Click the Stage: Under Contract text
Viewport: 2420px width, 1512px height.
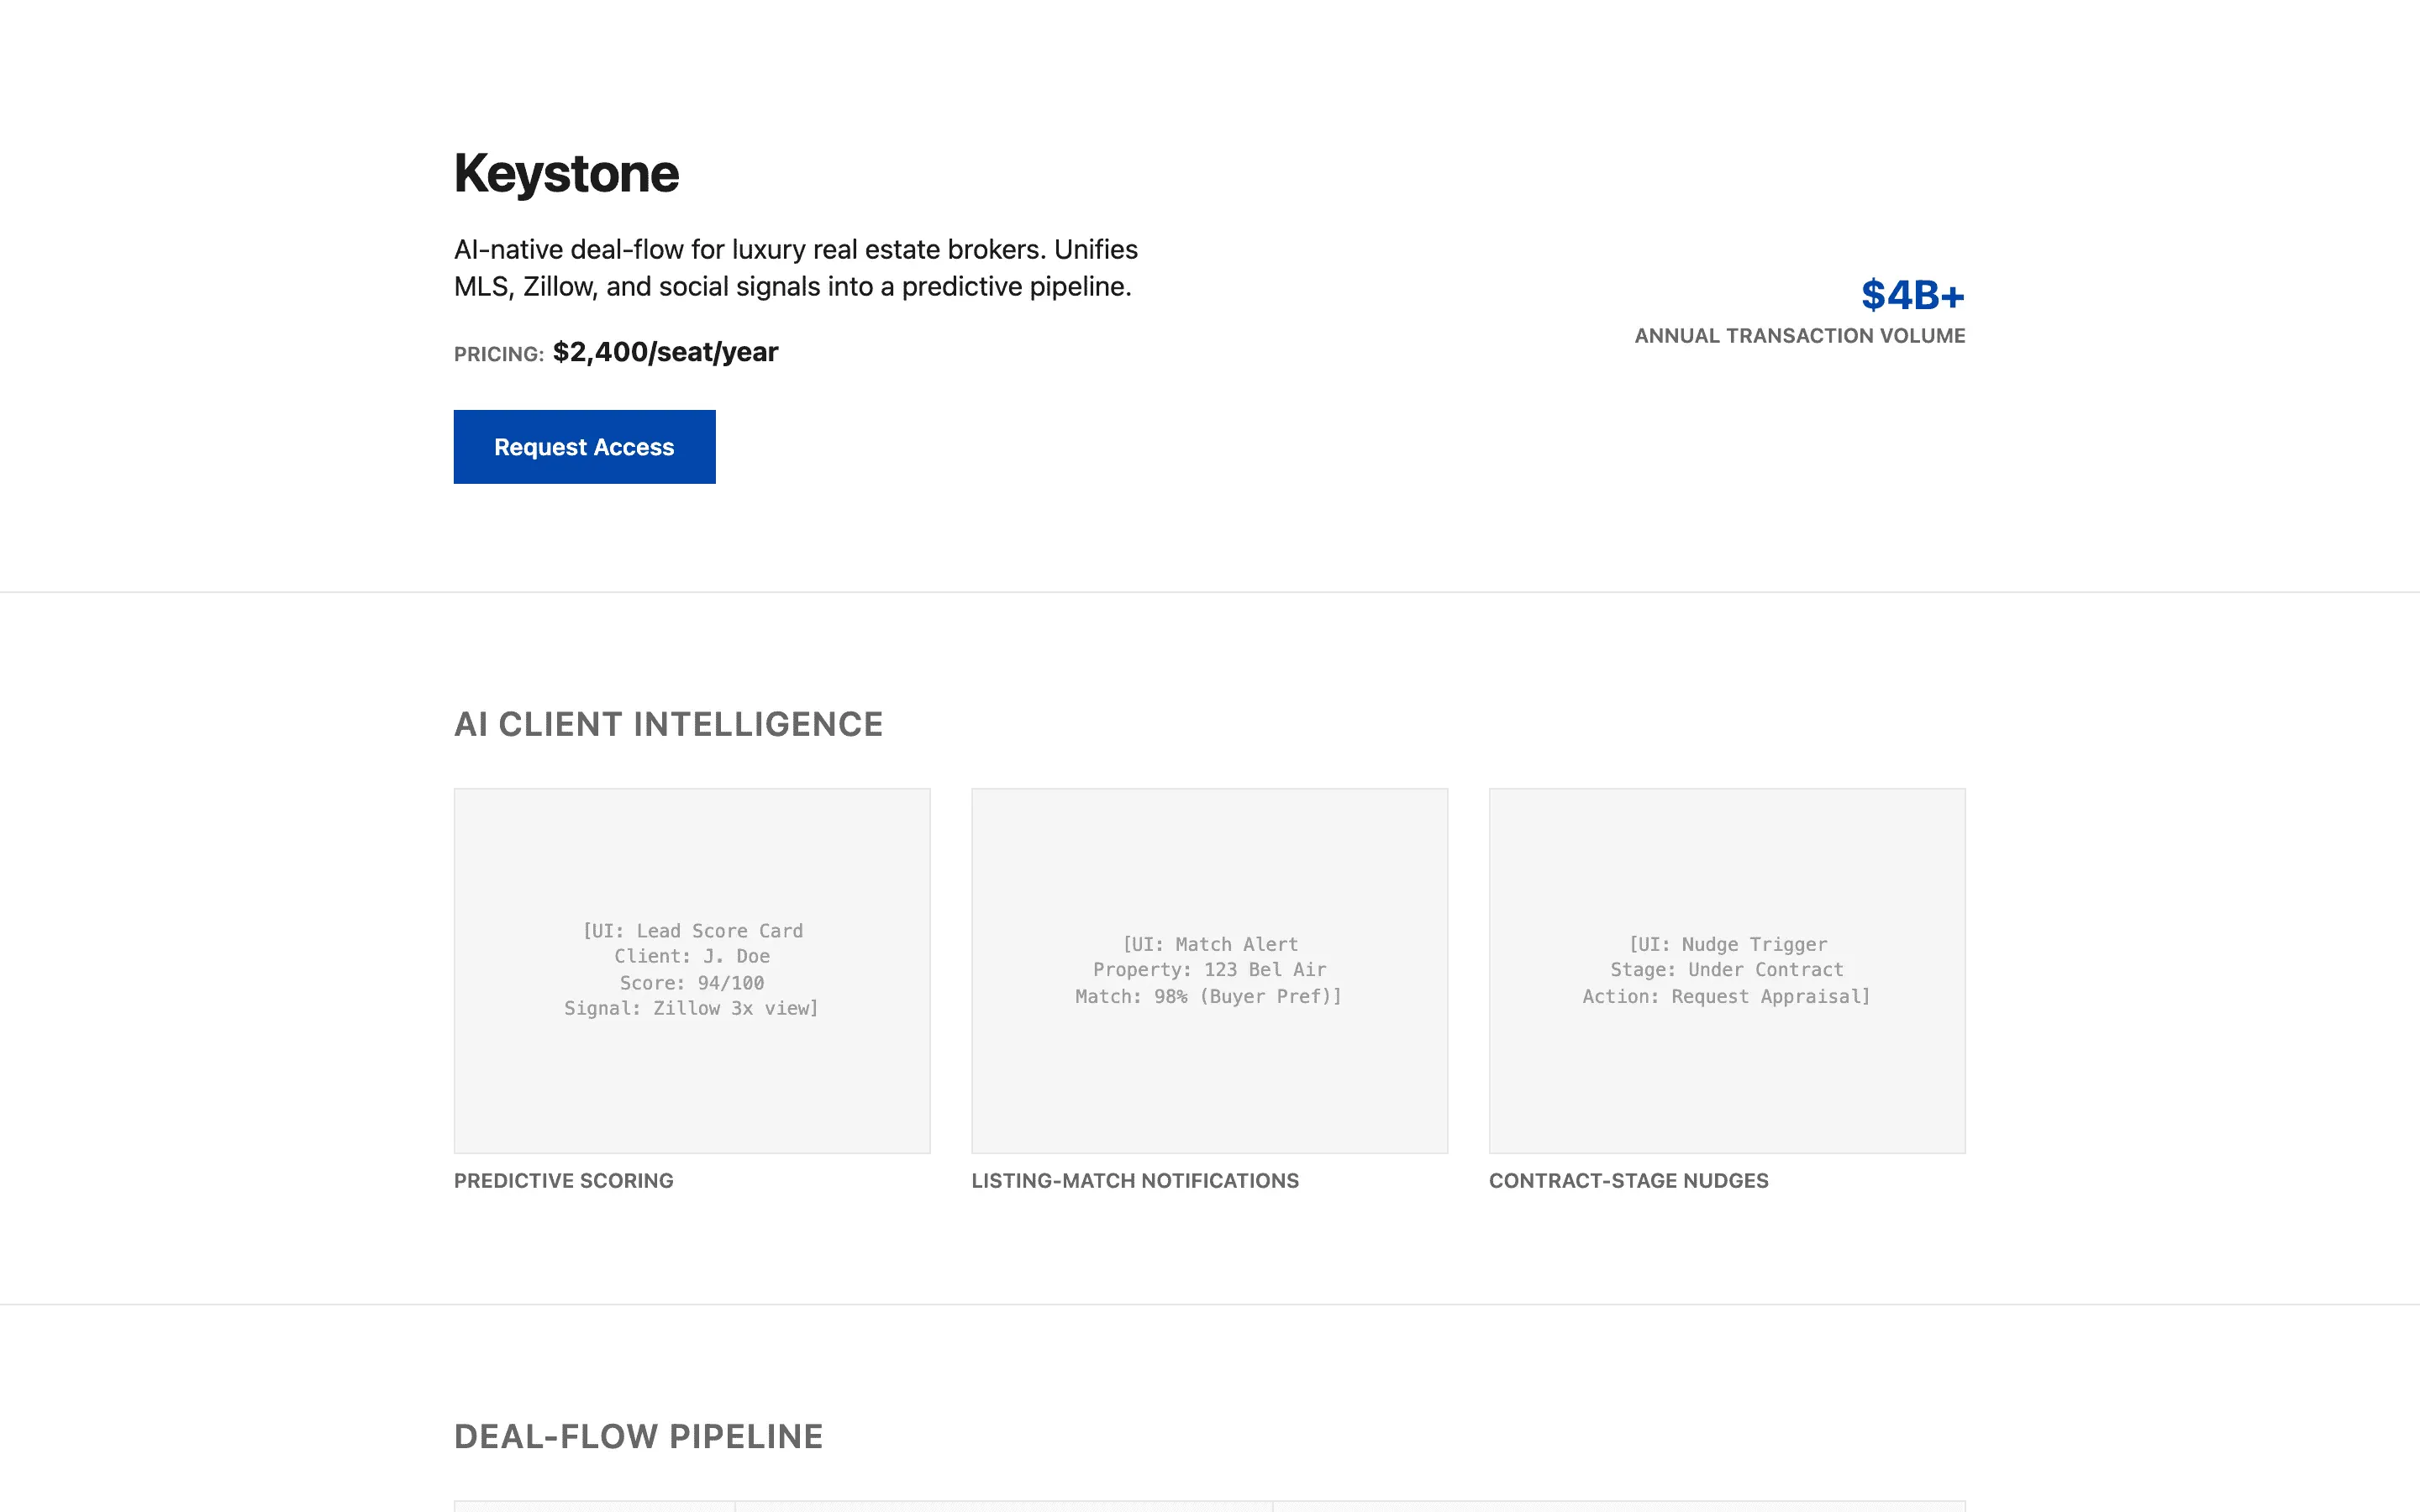point(1726,970)
